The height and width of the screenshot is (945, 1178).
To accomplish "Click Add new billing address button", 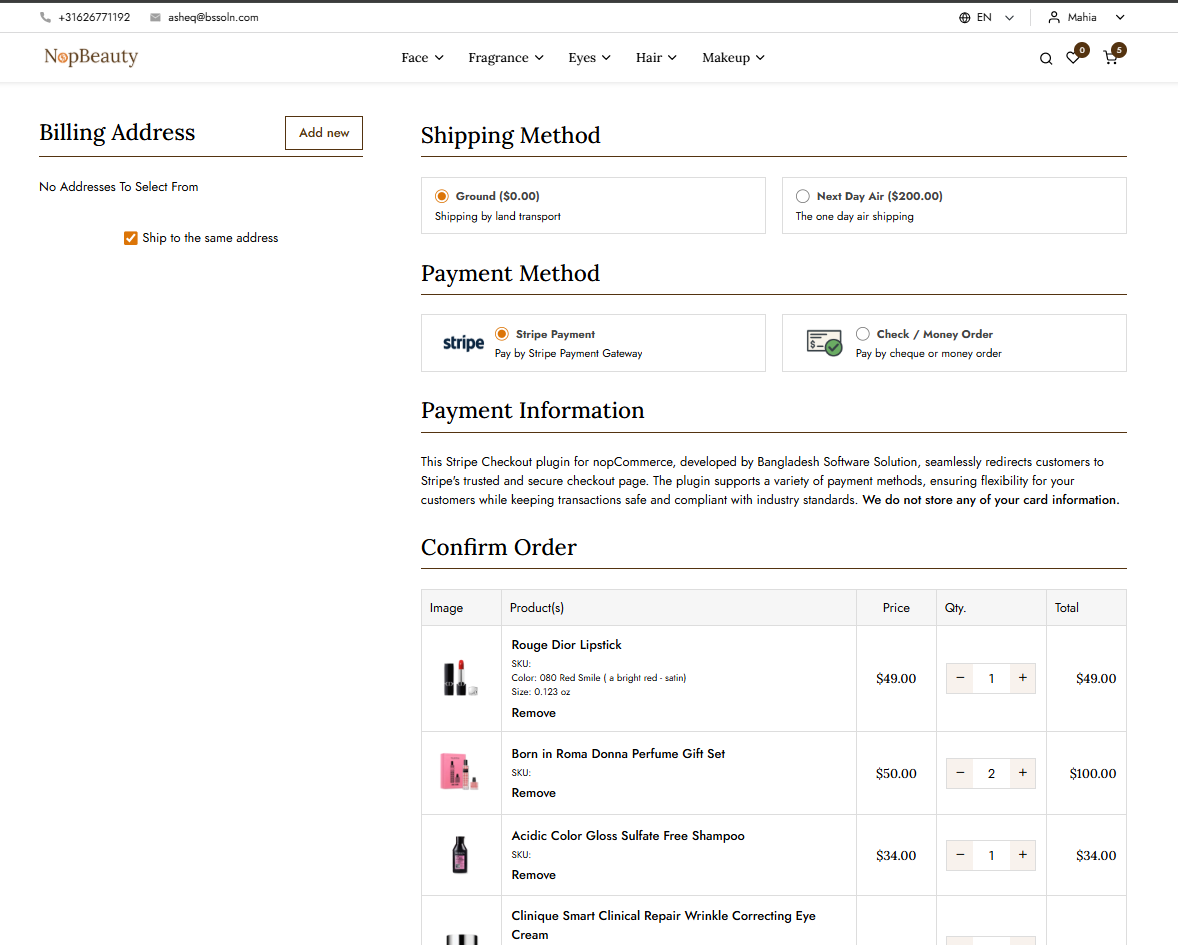I will point(324,133).
